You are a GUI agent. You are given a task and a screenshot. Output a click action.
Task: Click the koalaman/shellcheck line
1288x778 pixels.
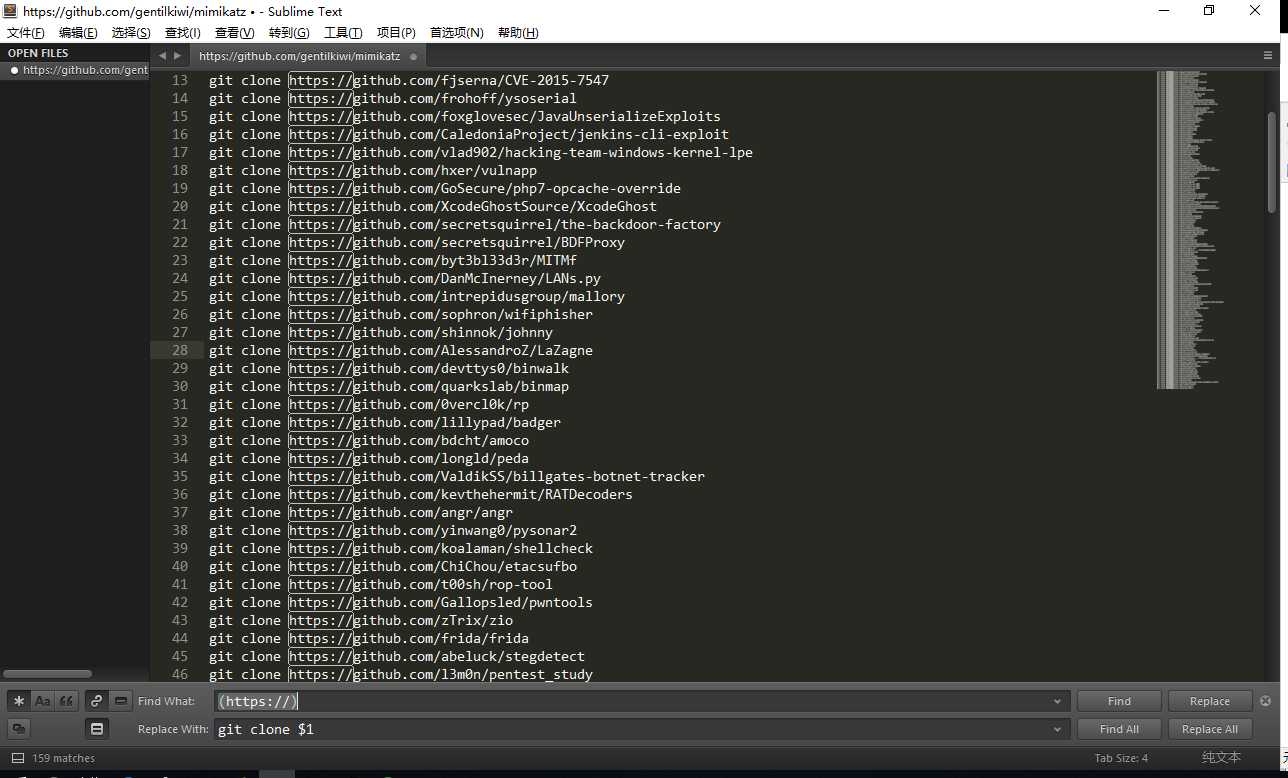[401, 548]
